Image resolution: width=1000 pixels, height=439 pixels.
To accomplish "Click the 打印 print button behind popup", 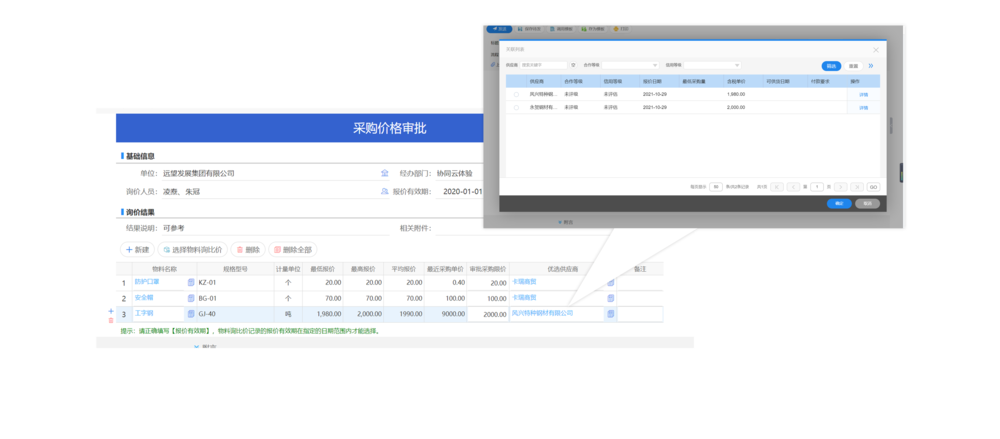I will [x=621, y=29].
